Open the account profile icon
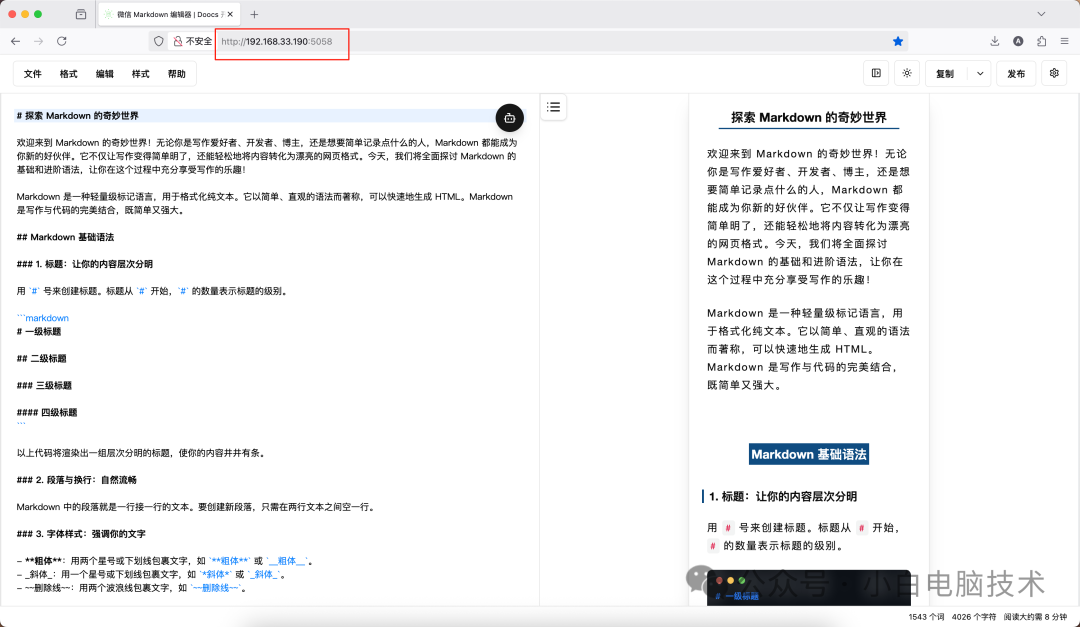1080x627 pixels. pos(1018,41)
